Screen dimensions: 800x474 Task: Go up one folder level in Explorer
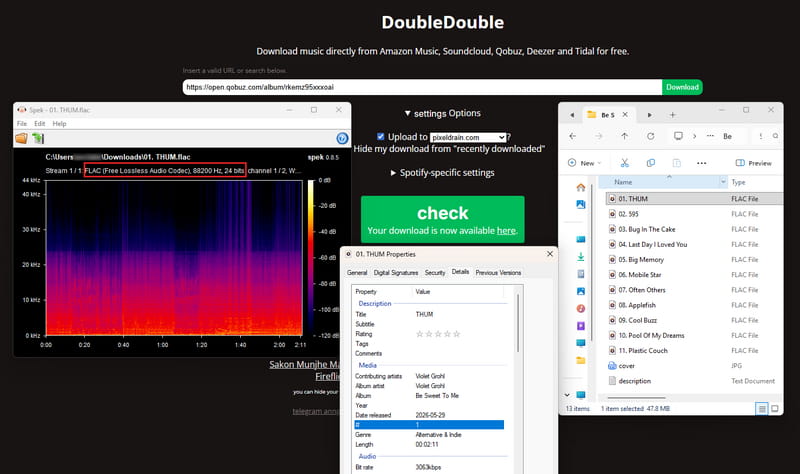click(x=624, y=136)
